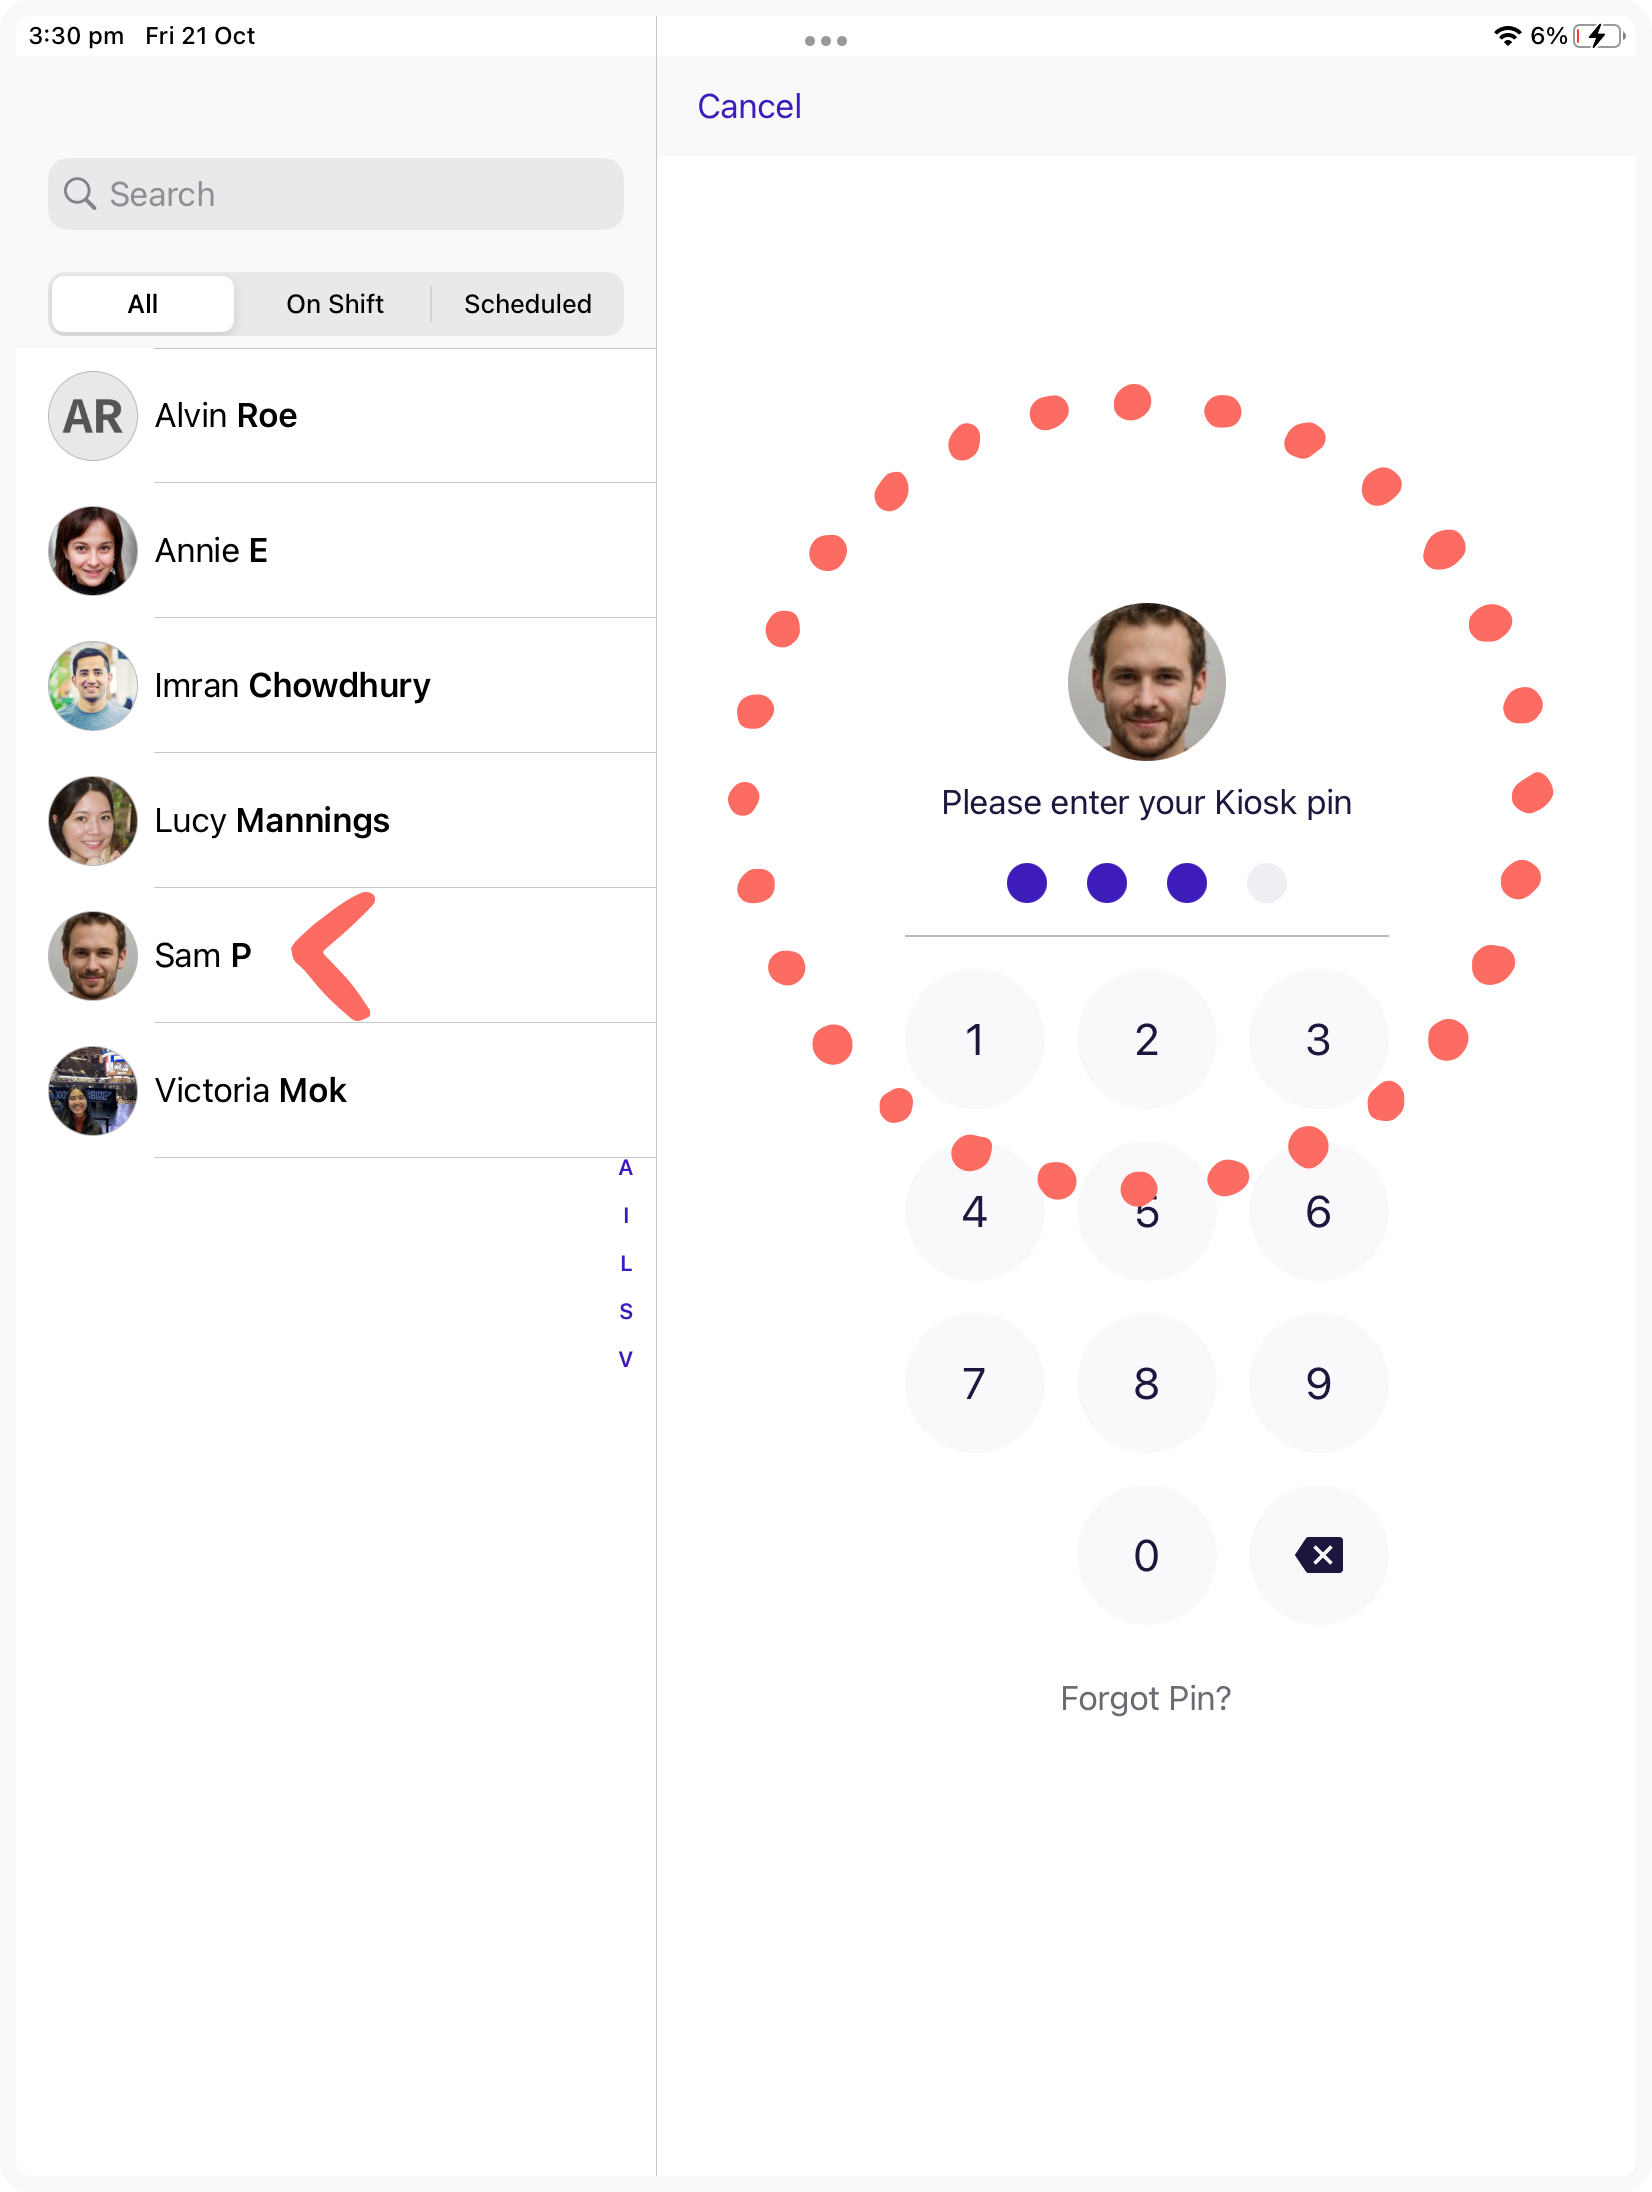Tap Annie E's profile photo
This screenshot has height=2192, width=1652.
pyautogui.click(x=93, y=551)
